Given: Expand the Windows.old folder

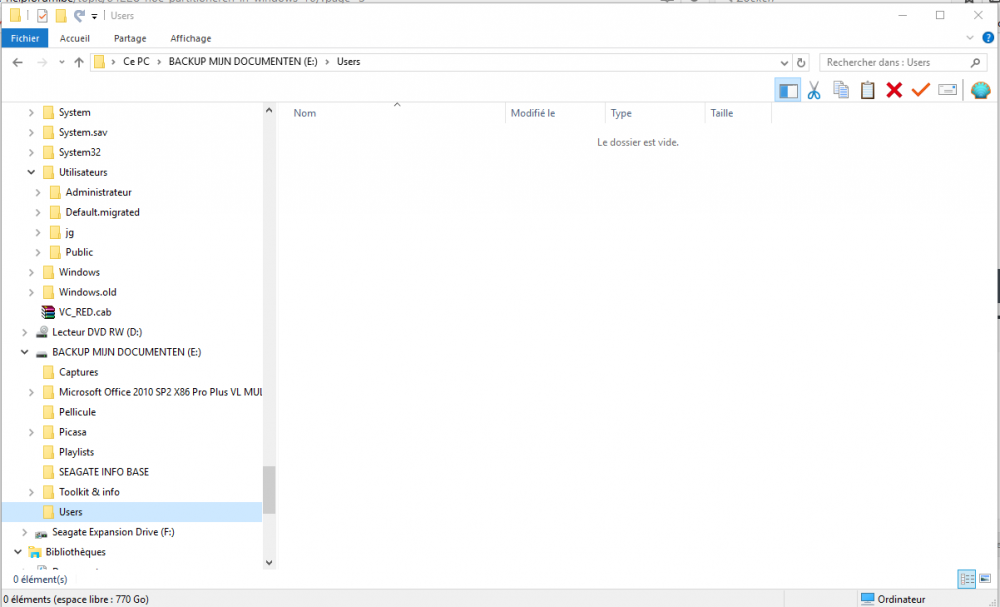Looking at the screenshot, I should pyautogui.click(x=31, y=292).
